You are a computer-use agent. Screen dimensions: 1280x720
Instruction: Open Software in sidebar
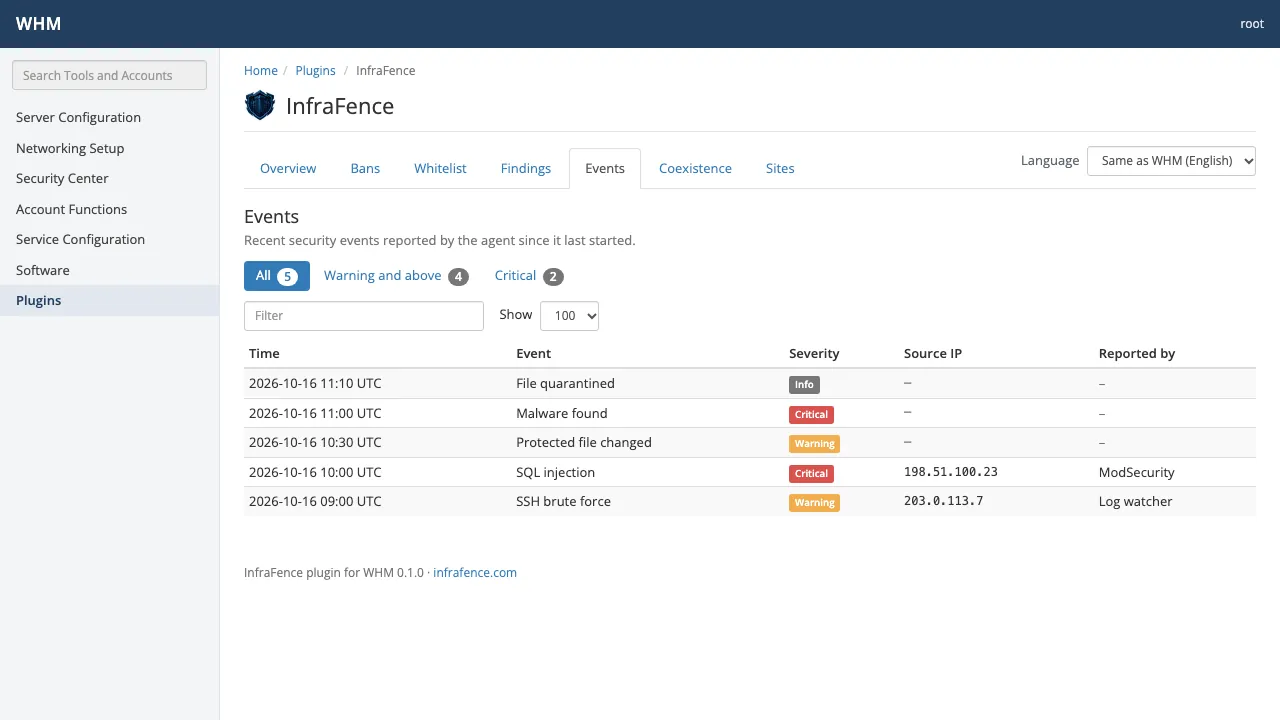pyautogui.click(x=109, y=270)
